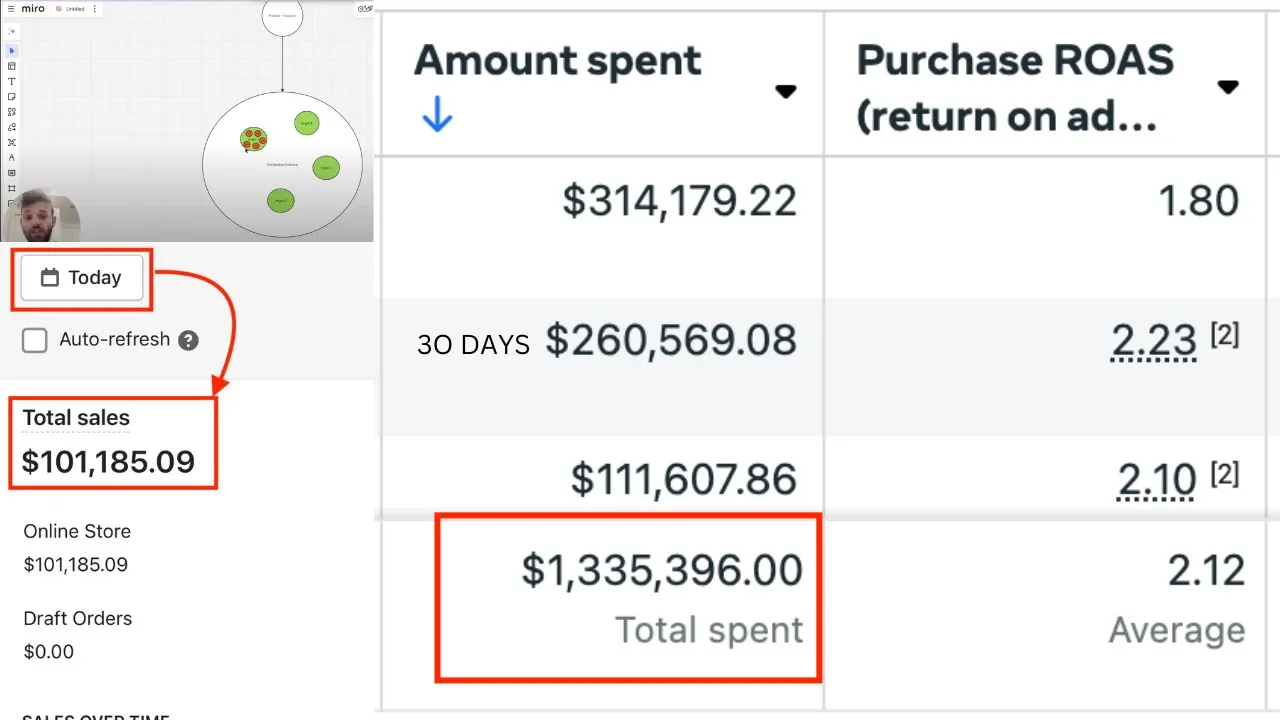
Task: Click the Total sales heading
Action: [76, 418]
